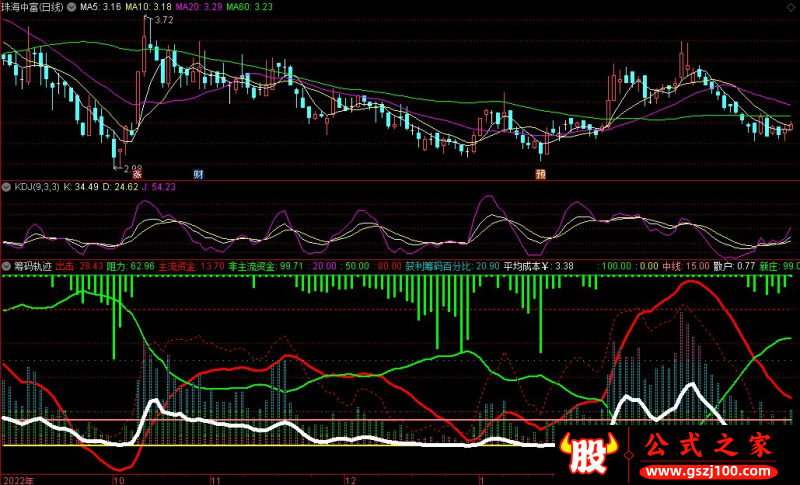The image size is (800, 485).
Task: Click the 涨 event marker under the chart
Action: pos(137,174)
